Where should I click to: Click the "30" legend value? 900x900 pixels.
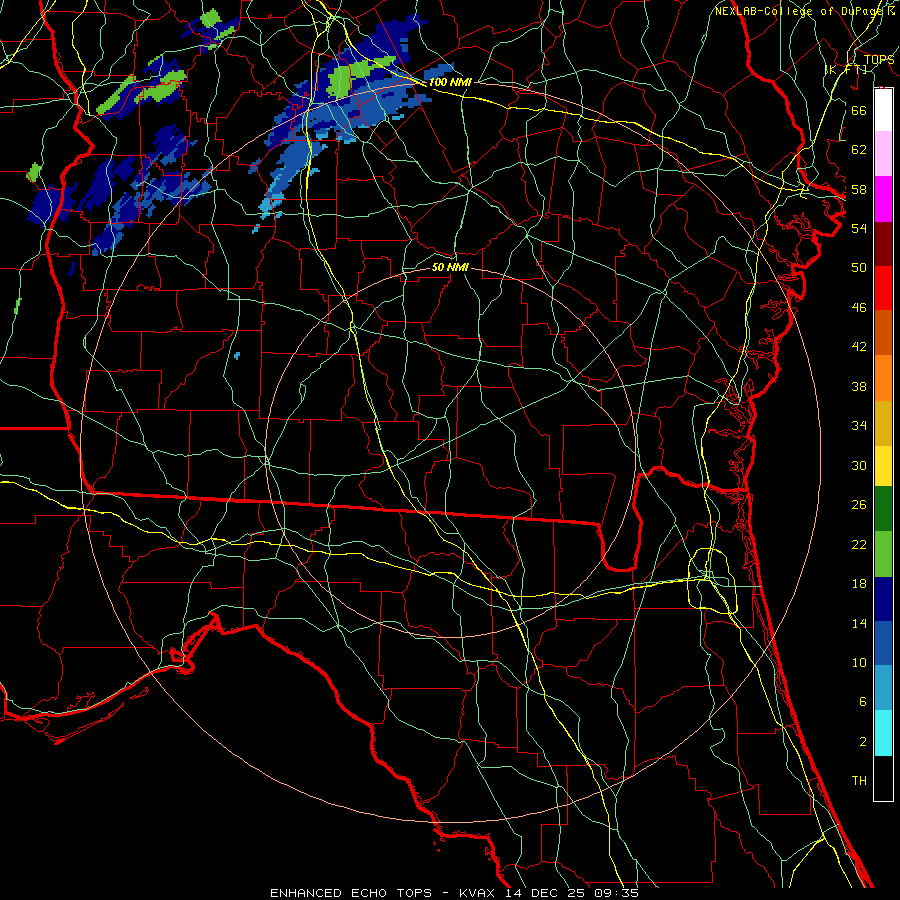pos(859,465)
